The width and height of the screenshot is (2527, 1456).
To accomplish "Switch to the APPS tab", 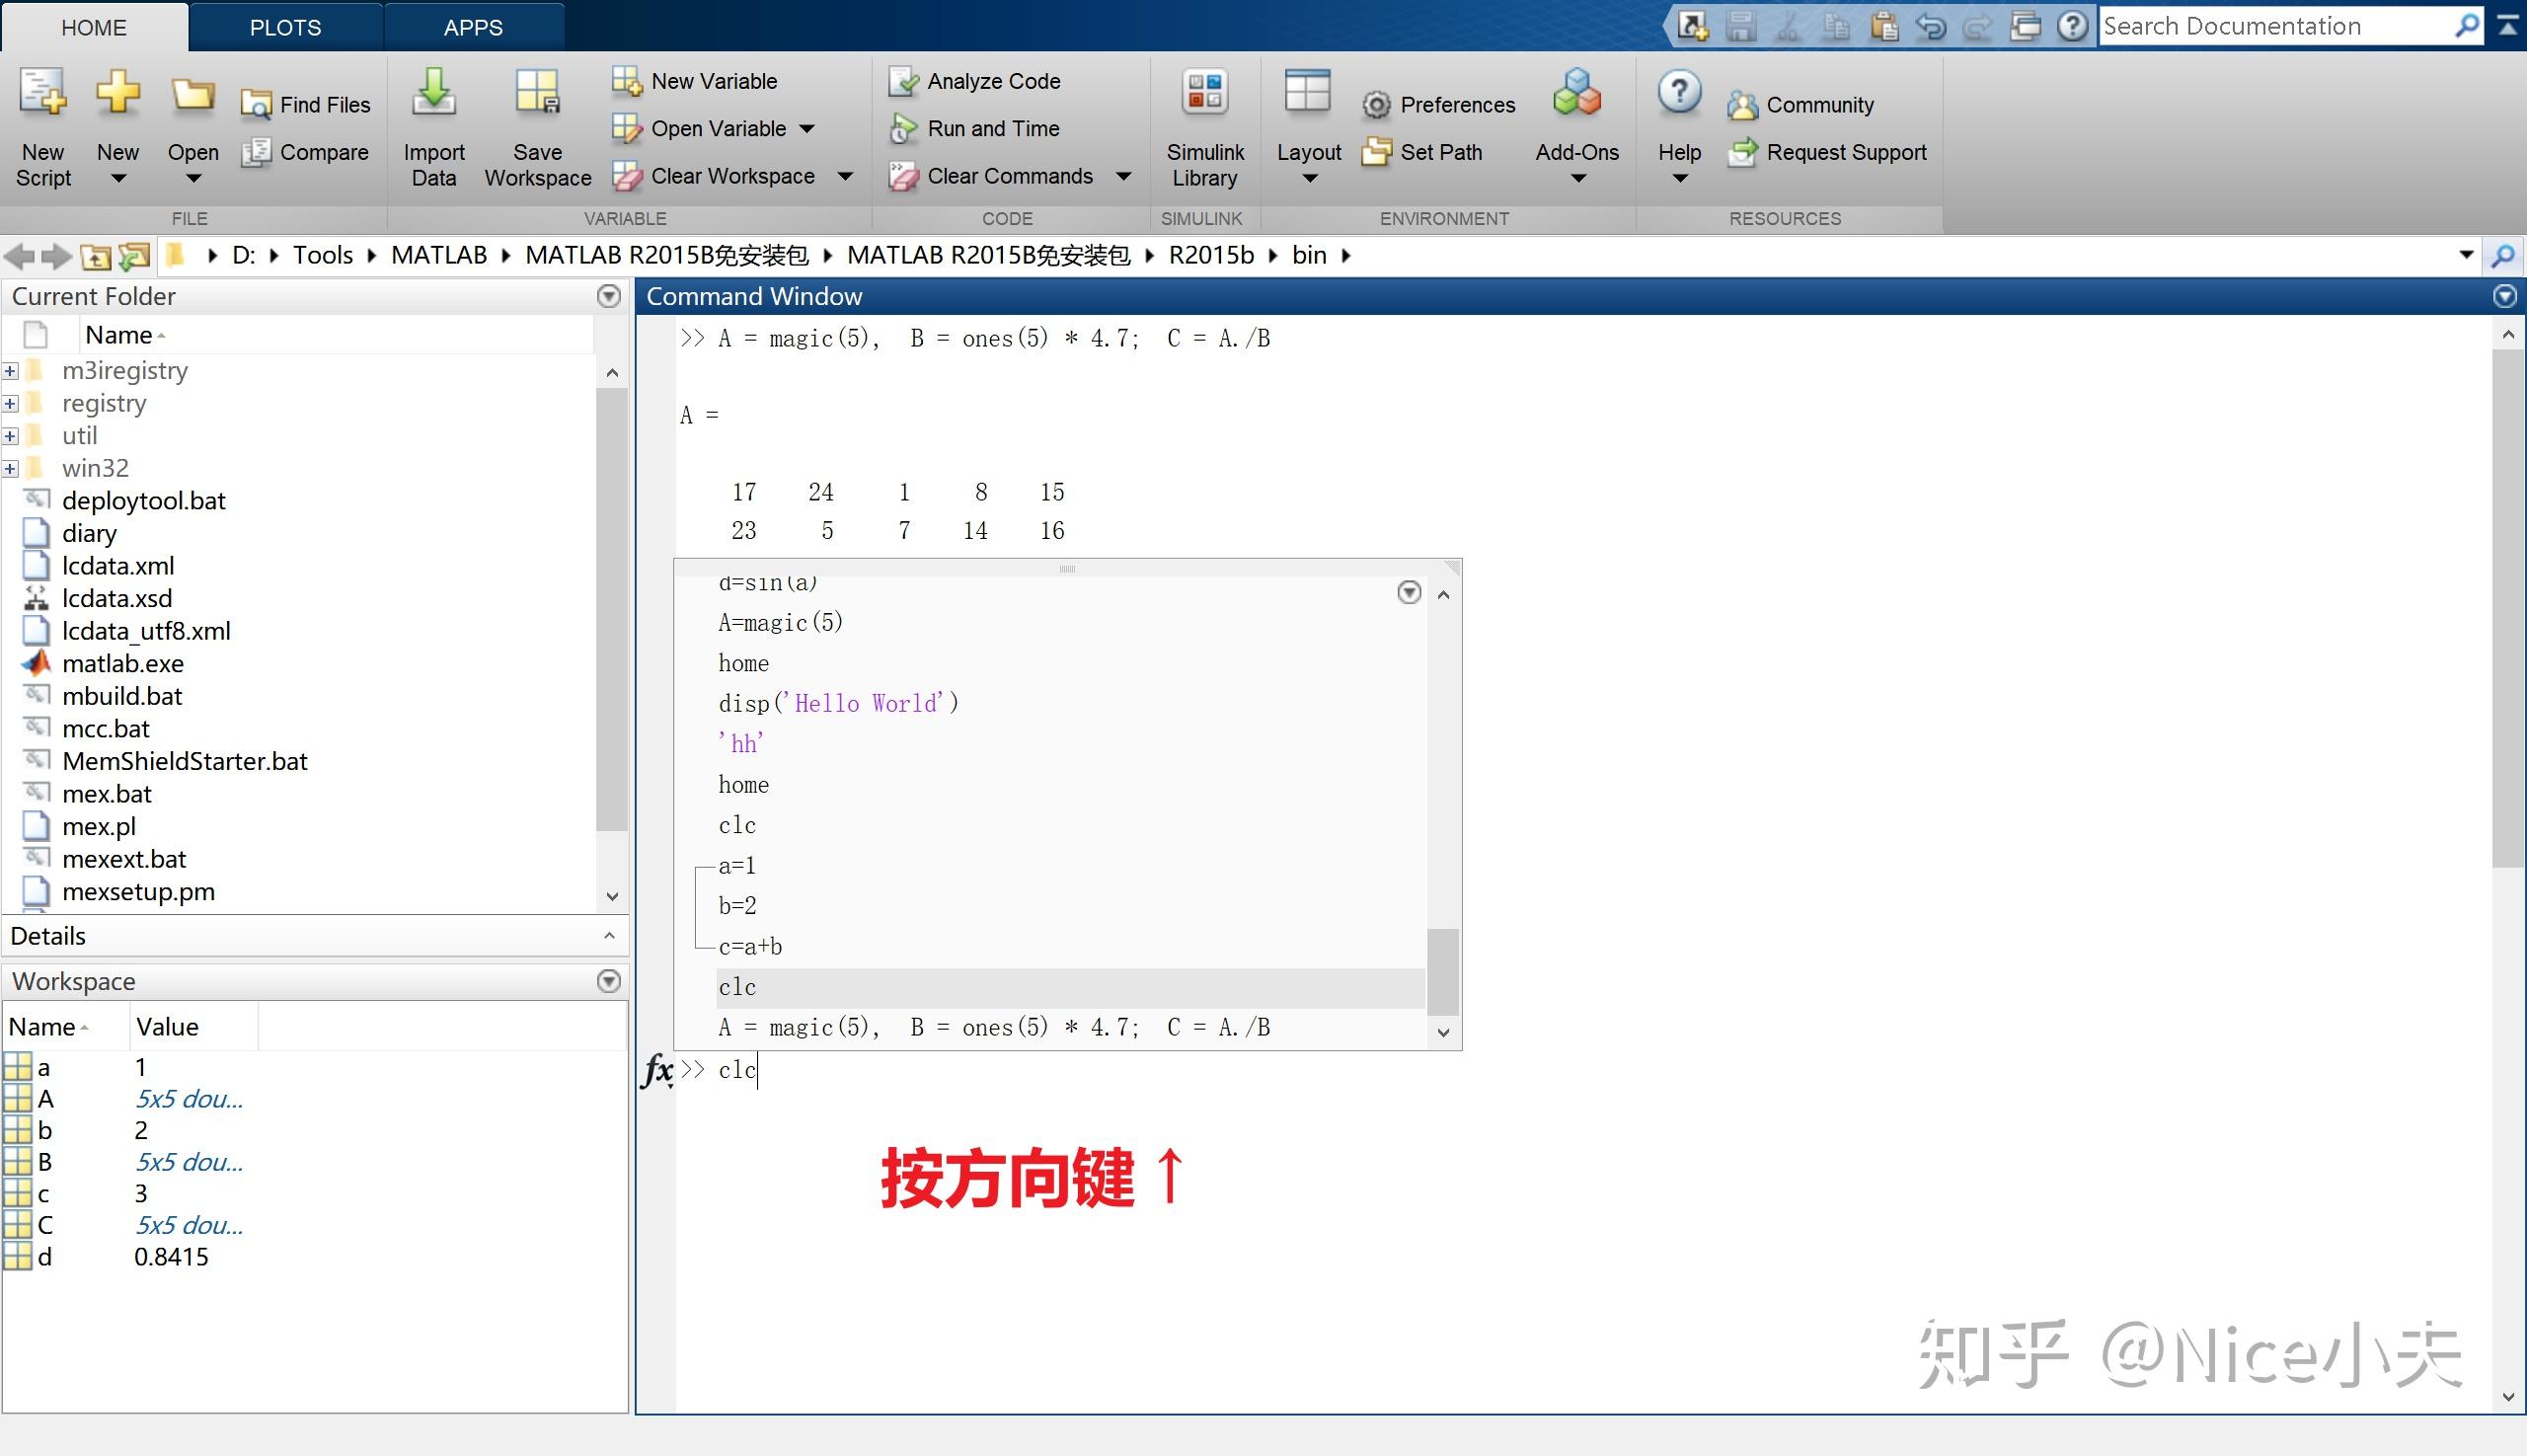I will coord(472,27).
